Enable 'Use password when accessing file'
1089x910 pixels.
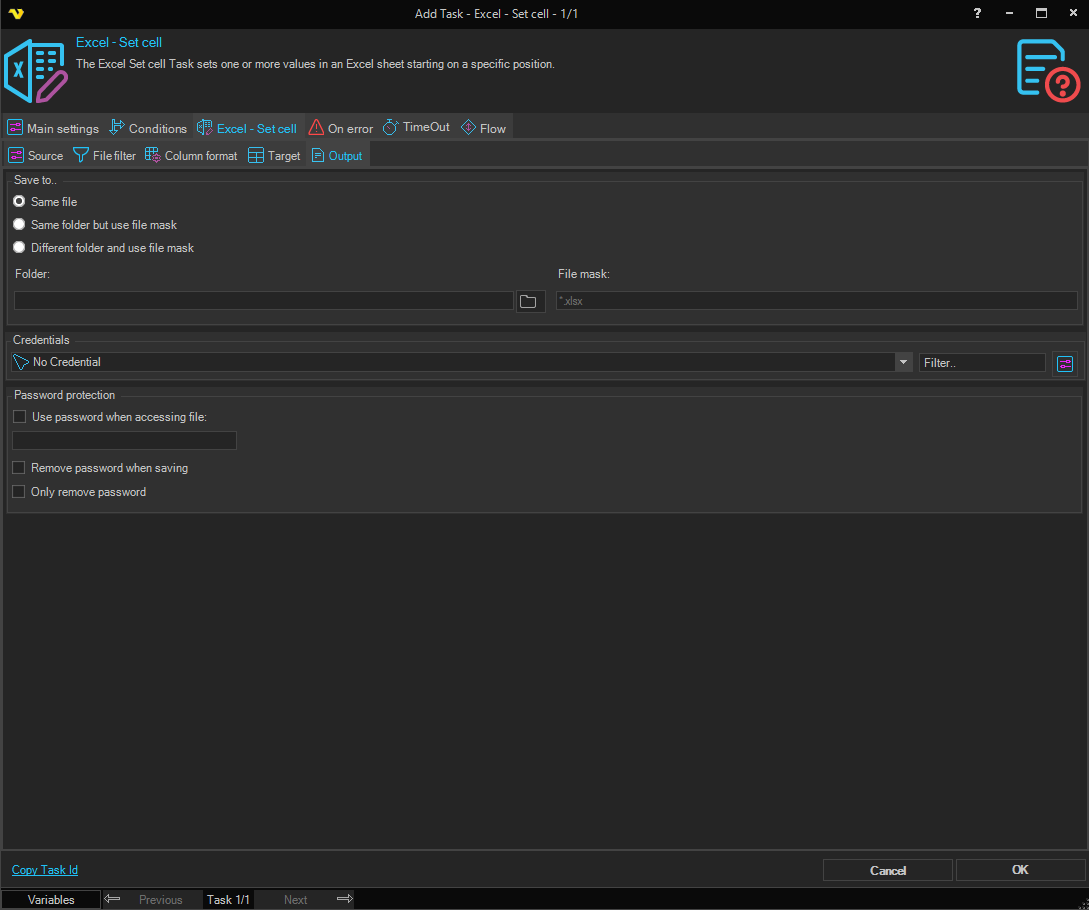click(19, 417)
